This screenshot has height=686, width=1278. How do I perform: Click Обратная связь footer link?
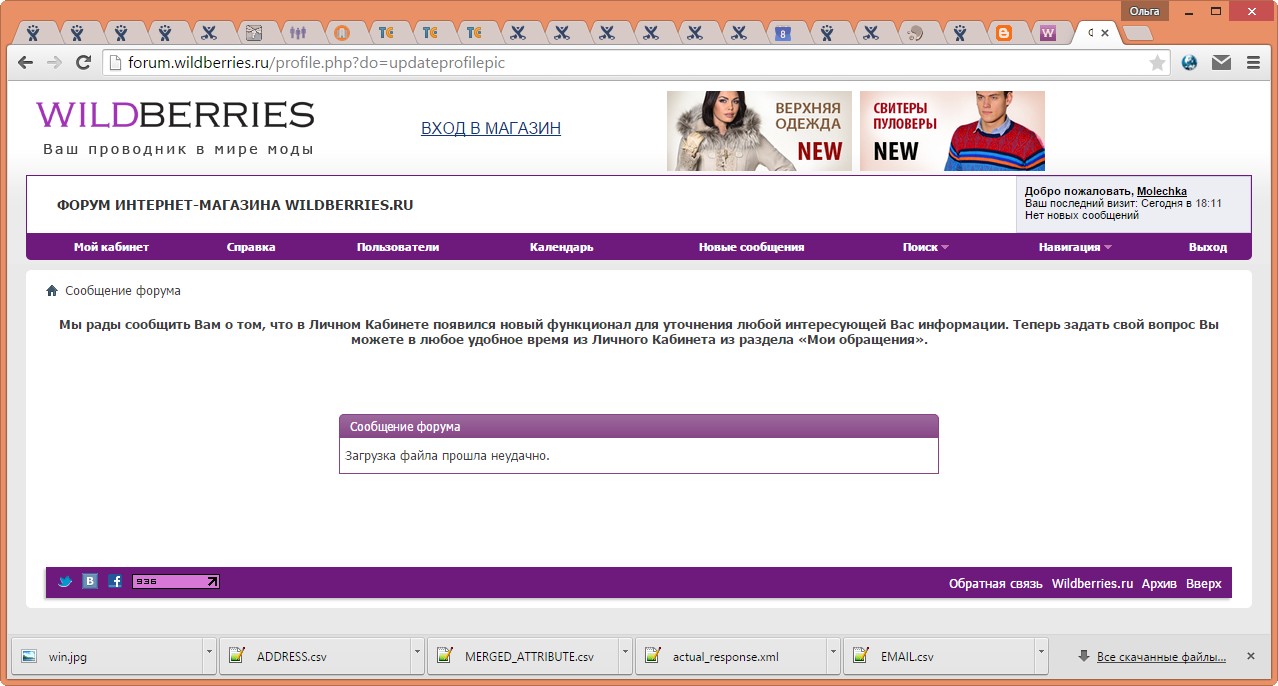click(996, 584)
